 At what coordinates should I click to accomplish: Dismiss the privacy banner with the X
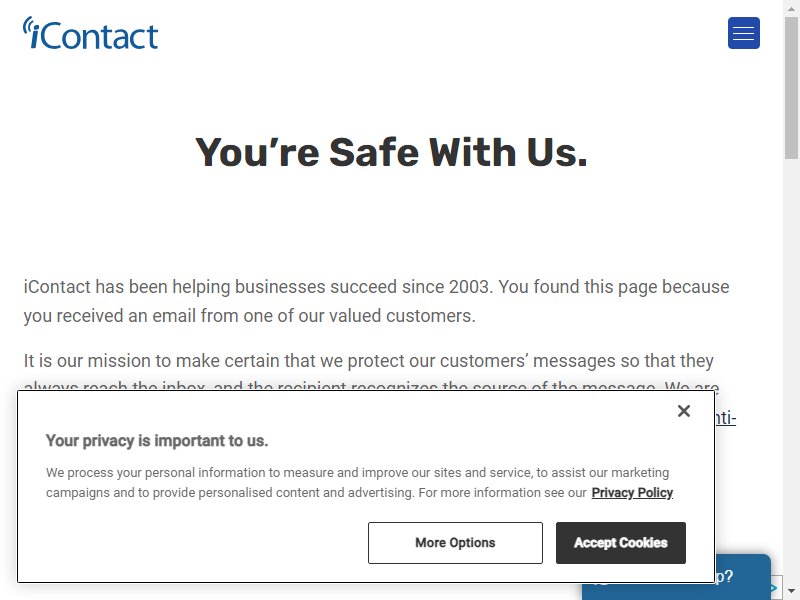[684, 411]
